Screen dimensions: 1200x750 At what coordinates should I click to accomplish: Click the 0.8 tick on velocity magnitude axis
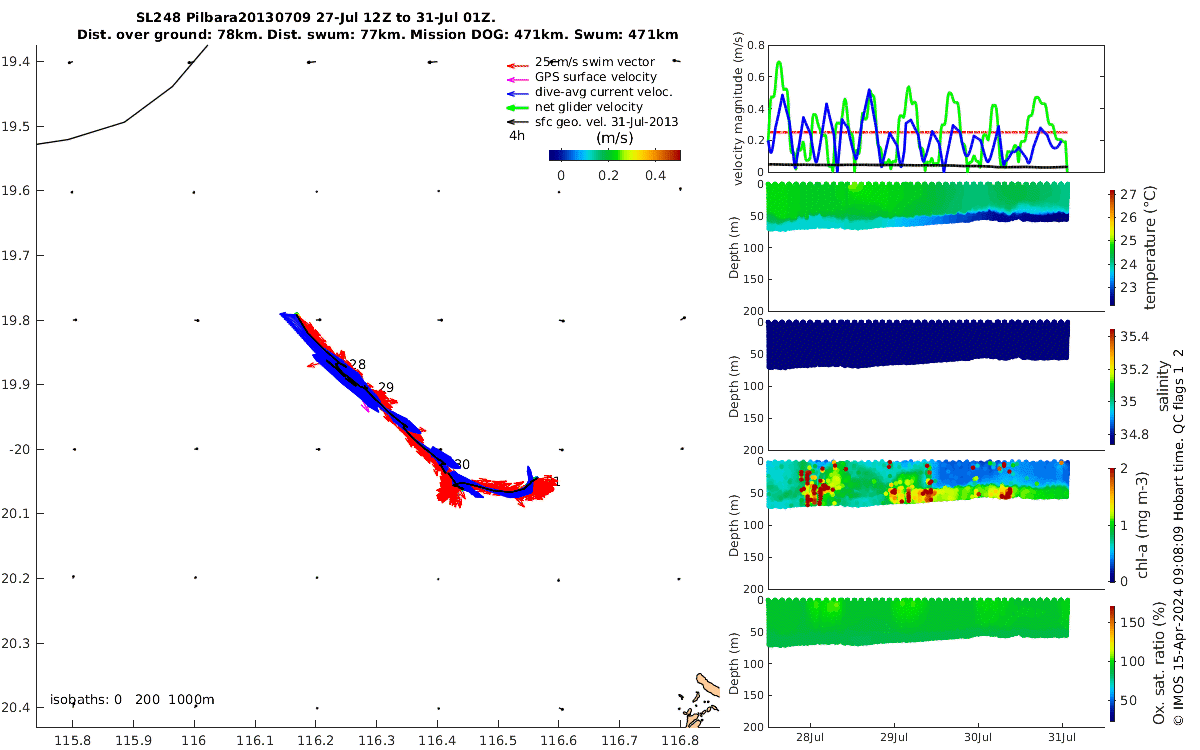755,45
